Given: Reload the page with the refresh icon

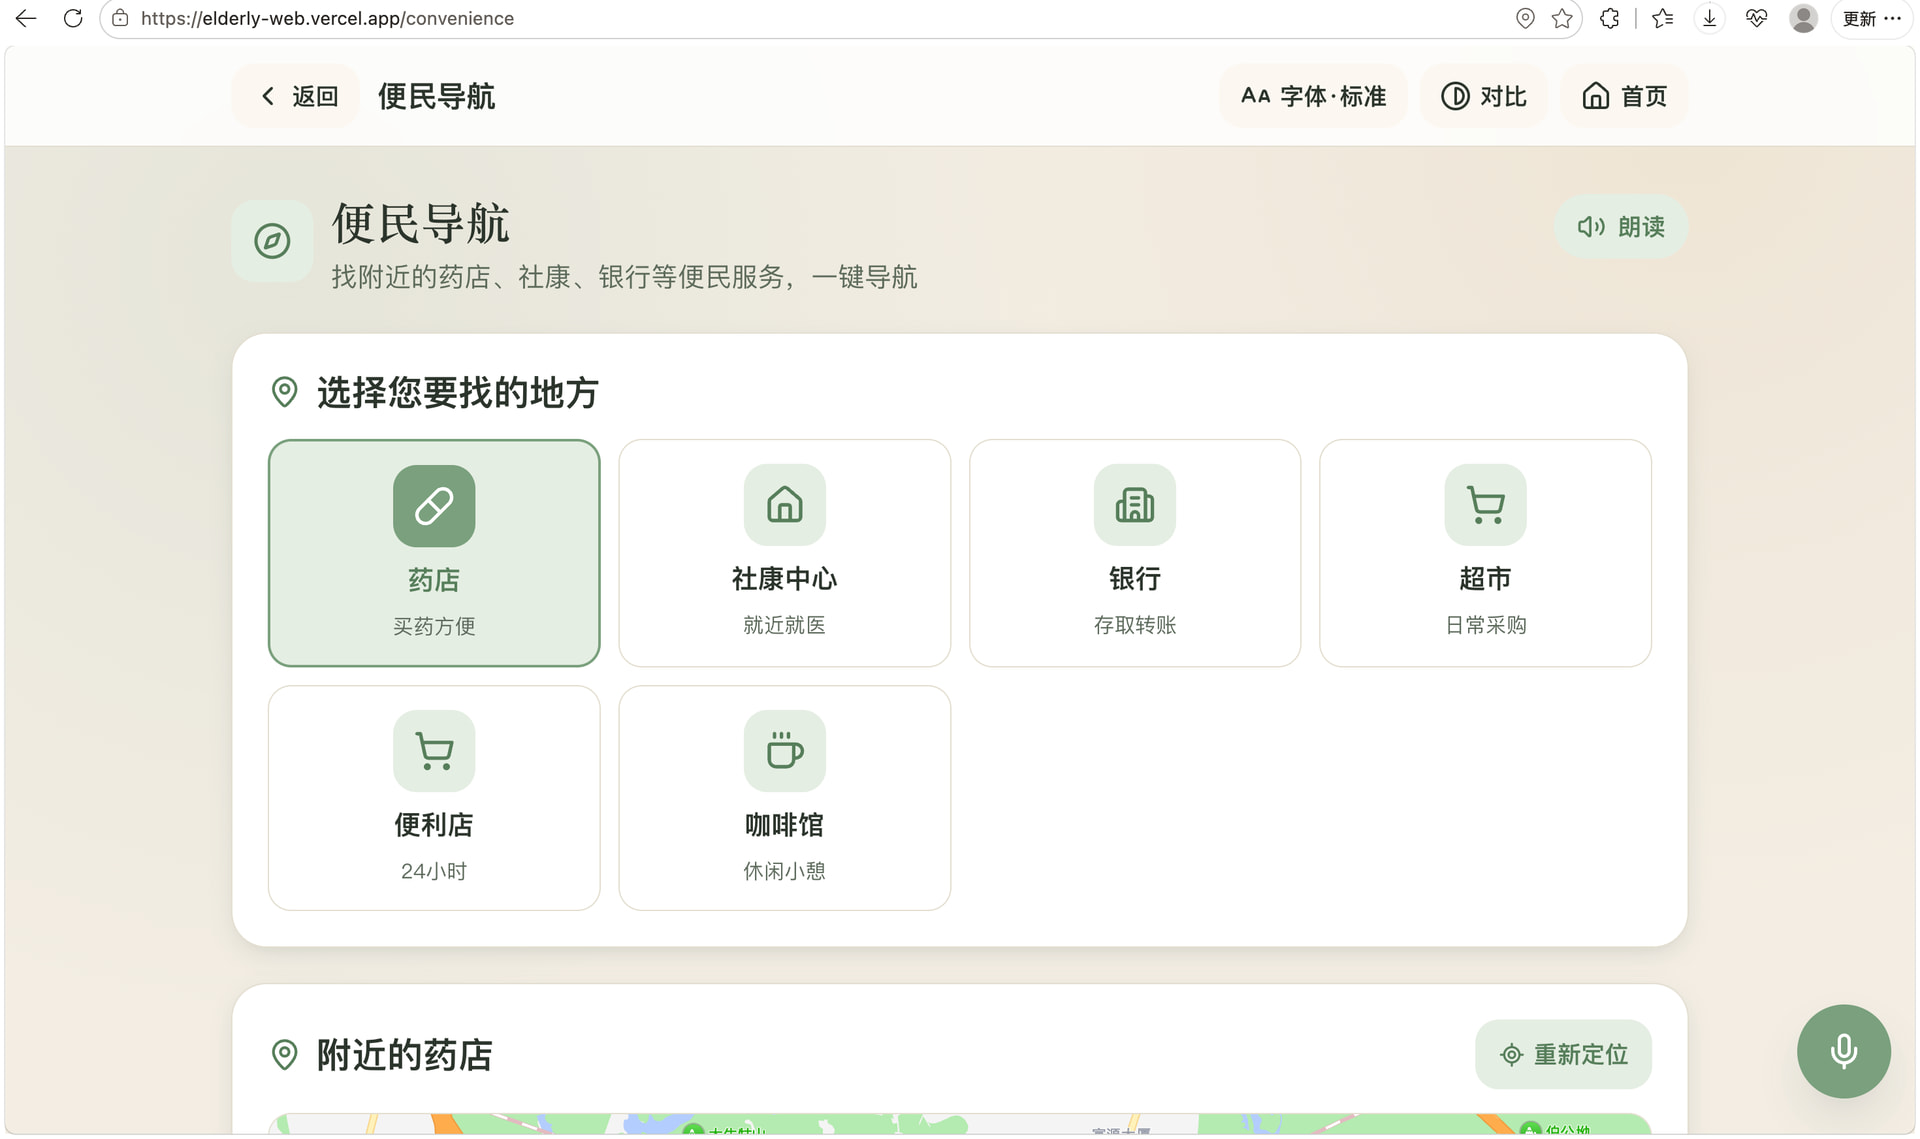Looking at the screenshot, I should coord(73,18).
